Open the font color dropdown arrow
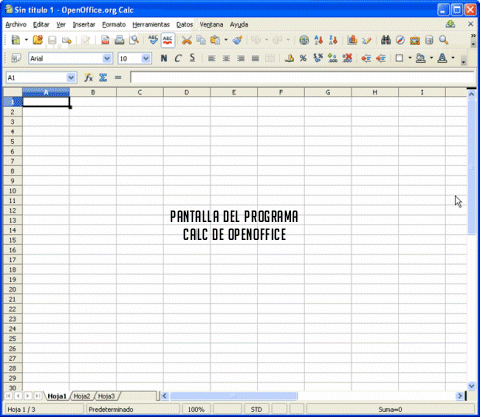Screen dimensions: 480x417 (453, 59)
